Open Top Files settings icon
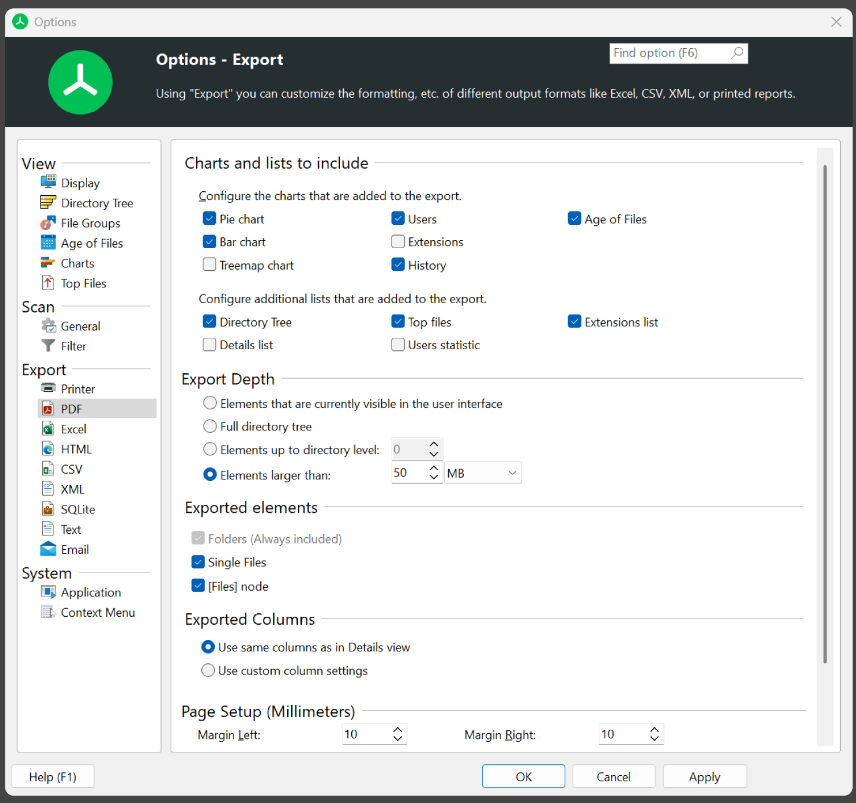 (48, 283)
